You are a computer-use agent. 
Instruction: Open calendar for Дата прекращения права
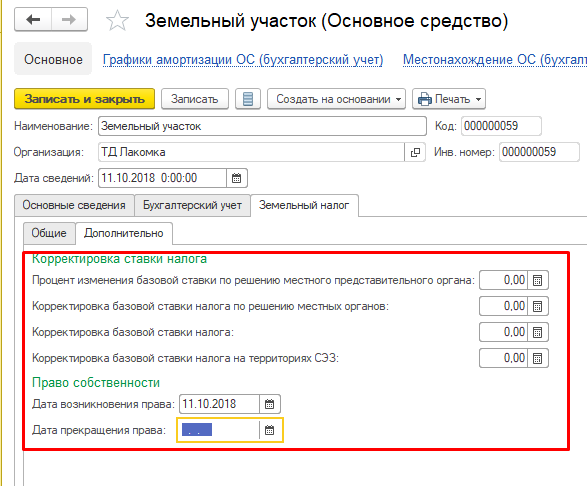[x=270, y=430]
